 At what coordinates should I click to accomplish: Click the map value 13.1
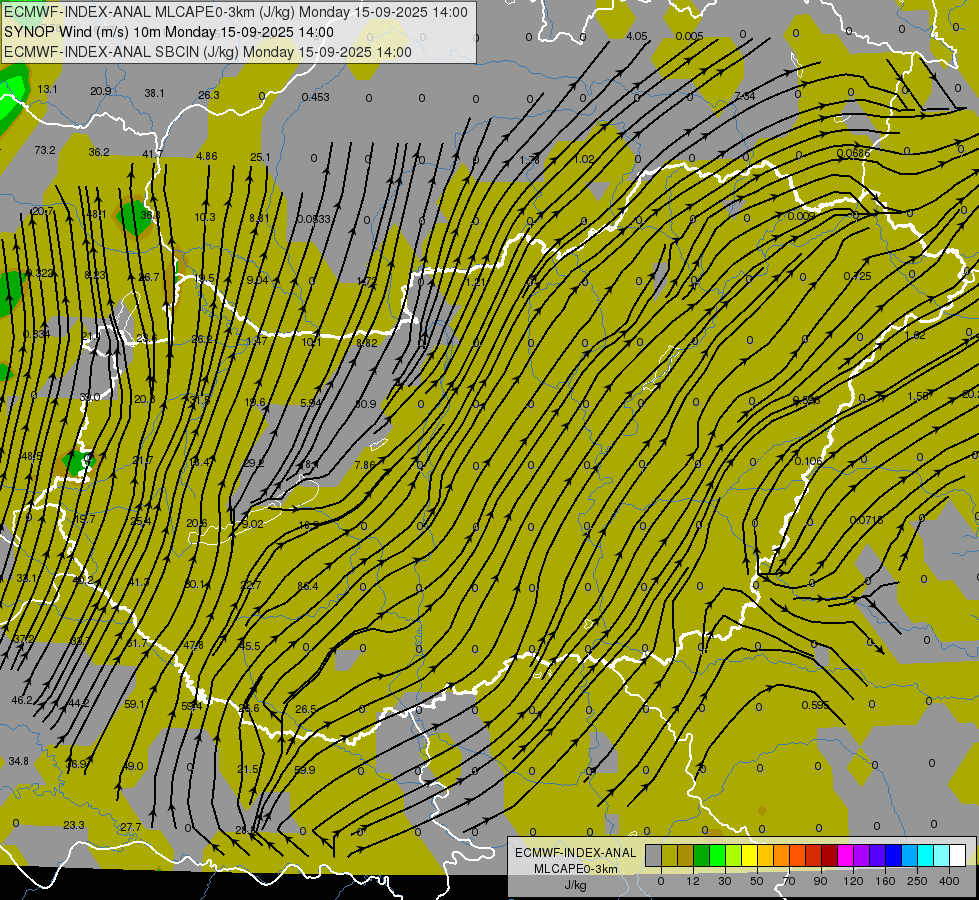[47, 89]
